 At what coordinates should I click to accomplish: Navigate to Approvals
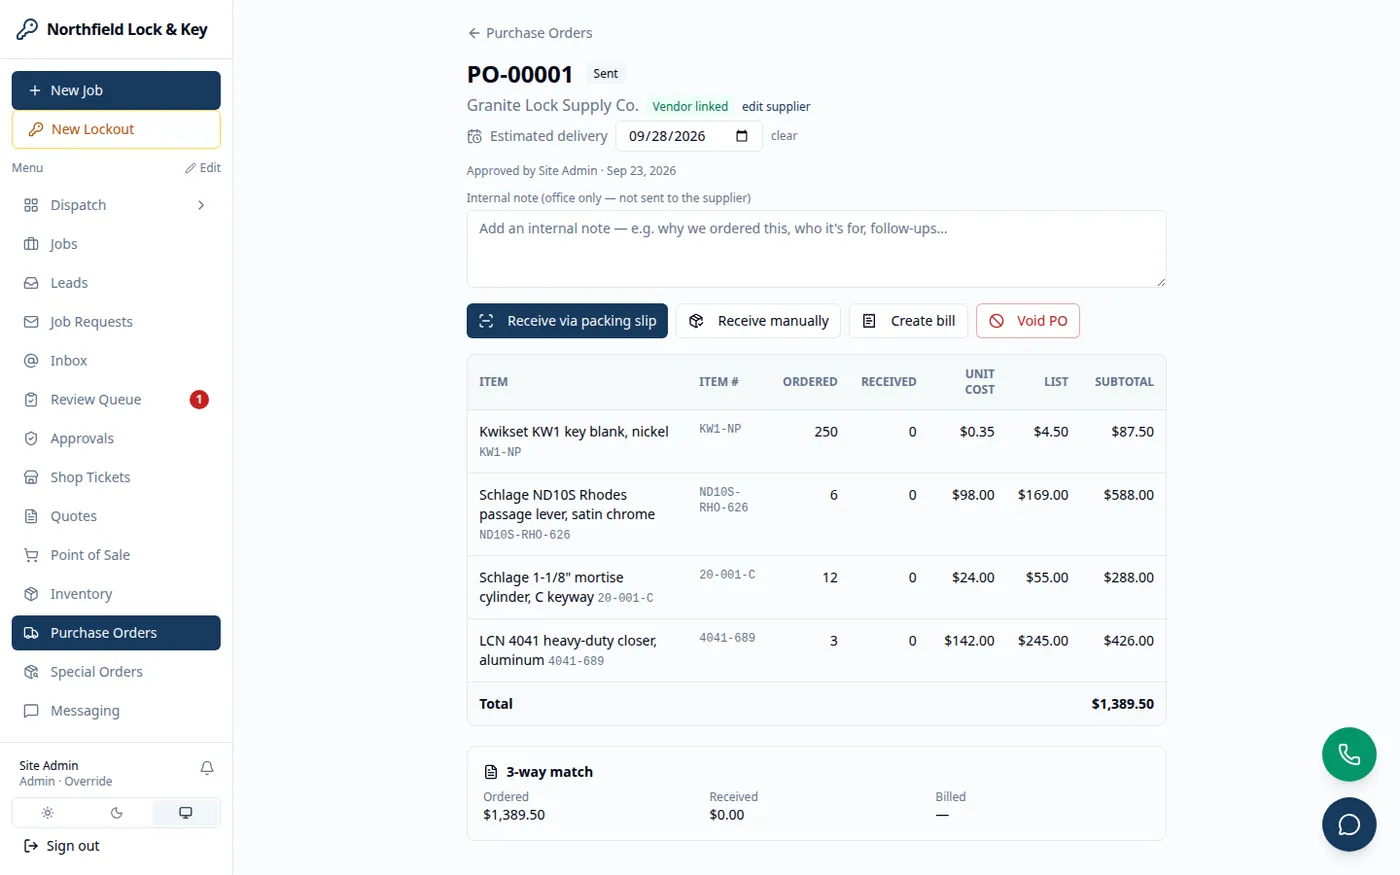click(116, 439)
